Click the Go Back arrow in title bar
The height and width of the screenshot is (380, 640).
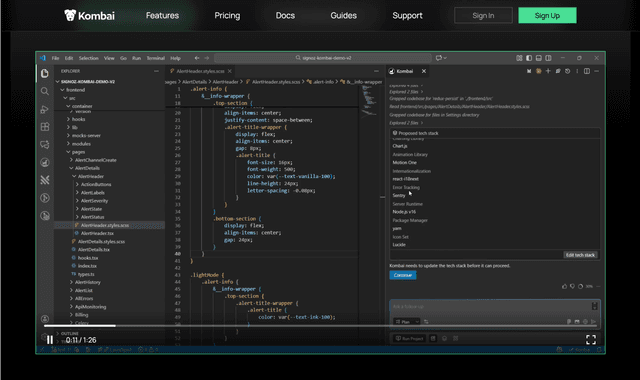197,58
